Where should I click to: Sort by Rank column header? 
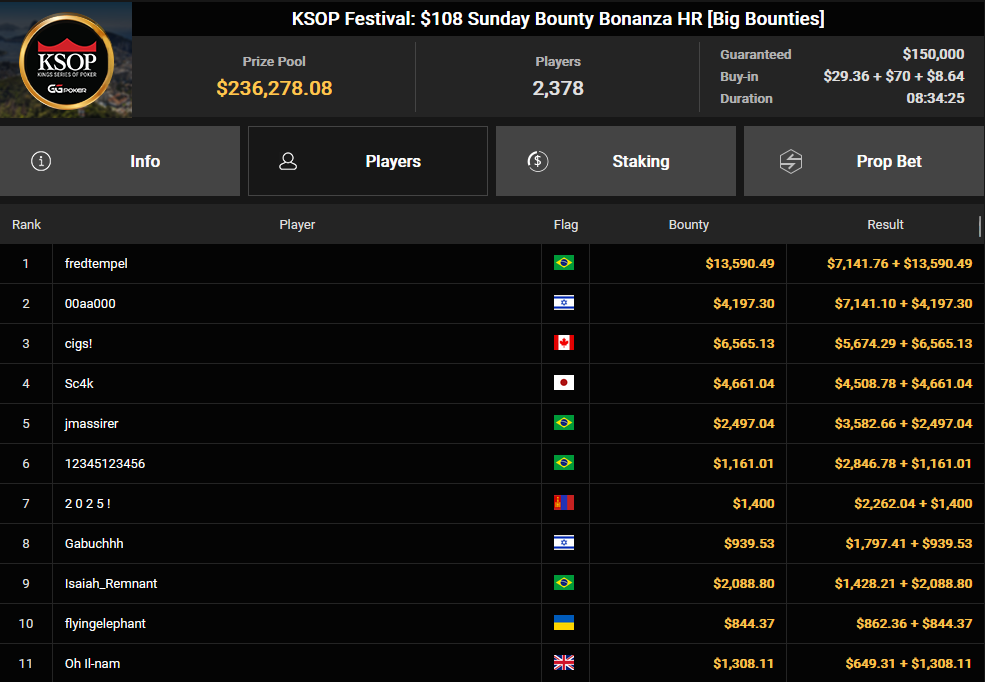26,225
